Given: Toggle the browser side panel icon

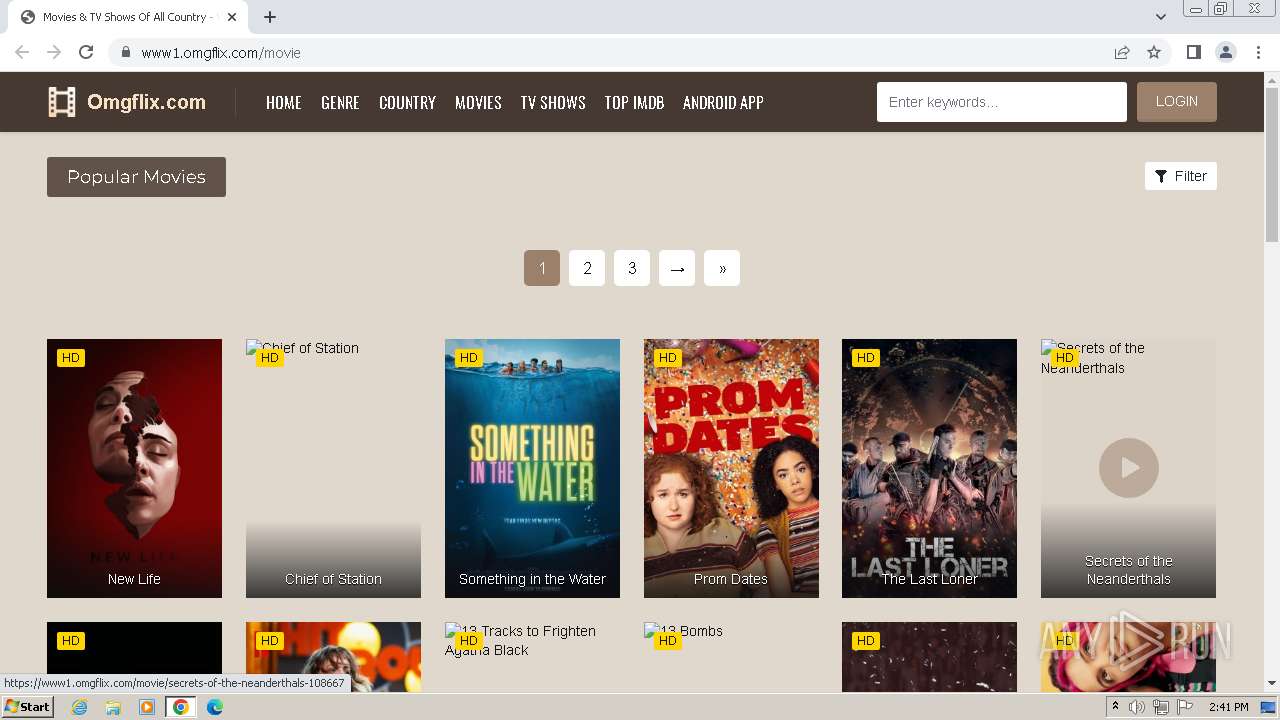Looking at the screenshot, I should pos(1193,52).
